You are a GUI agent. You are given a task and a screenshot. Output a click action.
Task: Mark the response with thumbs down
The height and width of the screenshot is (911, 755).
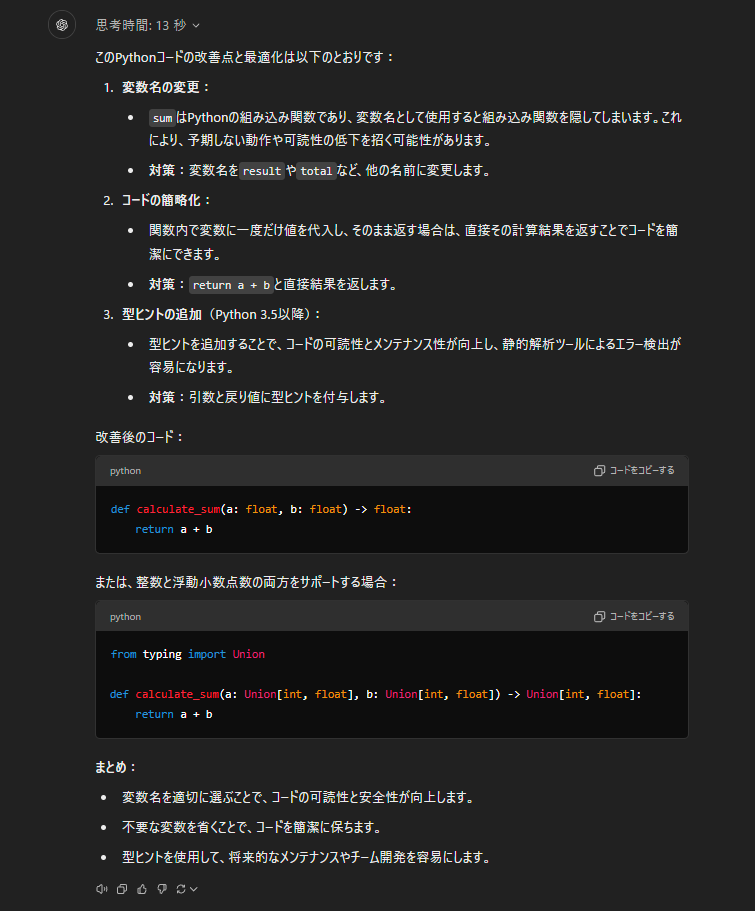tap(161, 888)
